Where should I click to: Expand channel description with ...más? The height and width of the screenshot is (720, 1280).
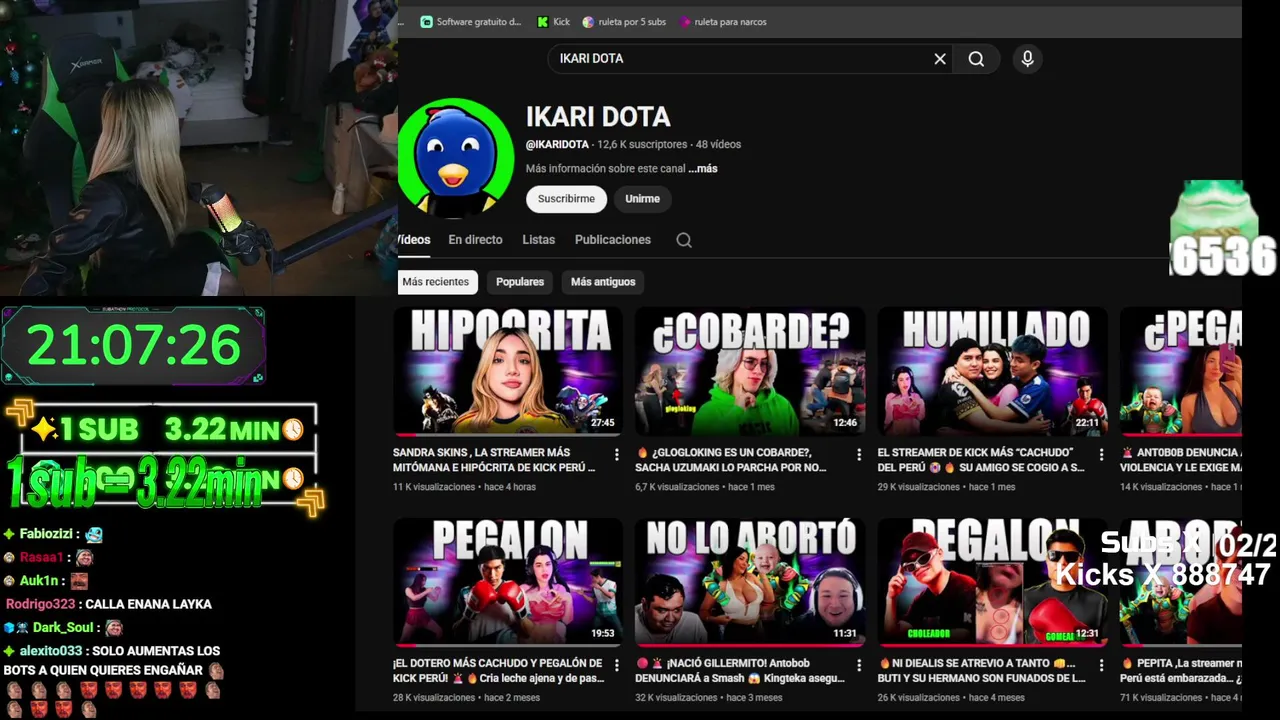tap(703, 169)
